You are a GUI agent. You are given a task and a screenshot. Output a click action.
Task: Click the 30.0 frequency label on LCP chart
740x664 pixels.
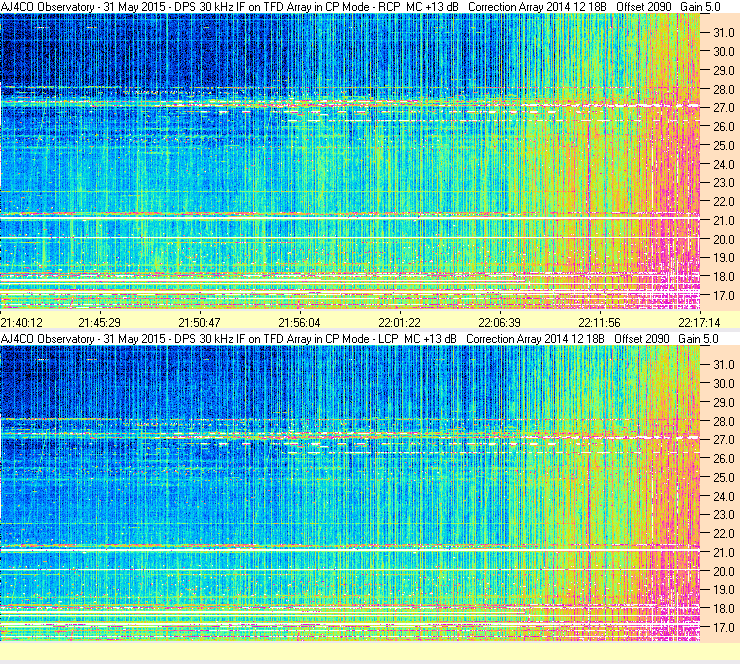coord(723,384)
